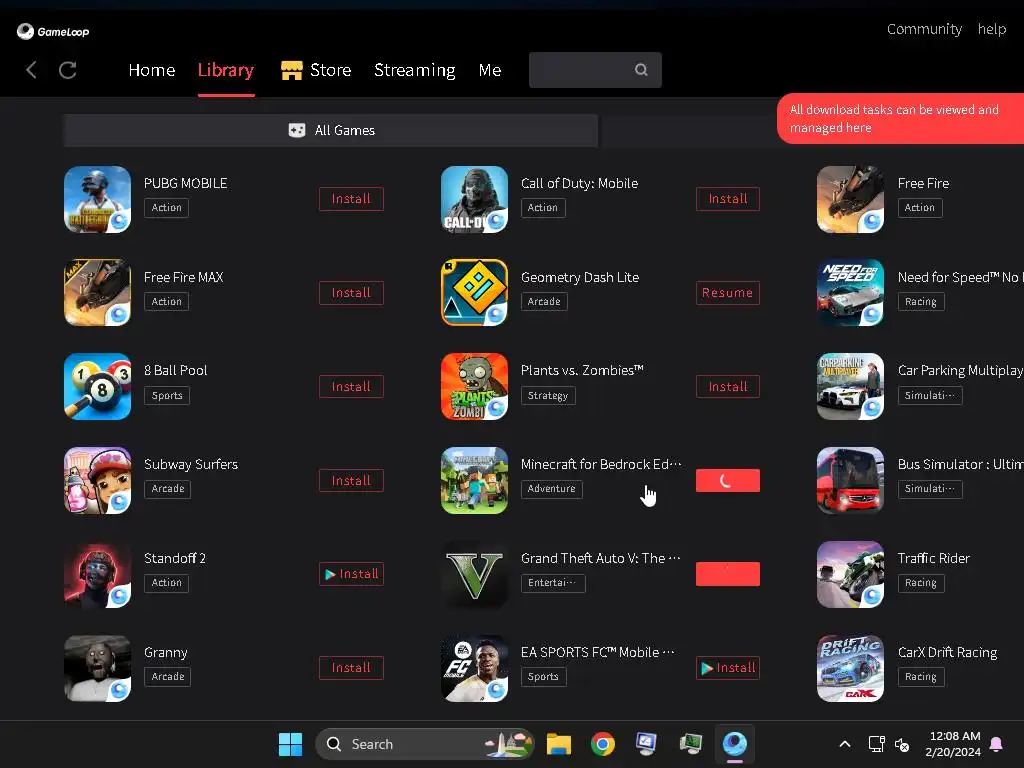Click Minecraft loading red button
This screenshot has width=1024, height=768.
coord(728,481)
